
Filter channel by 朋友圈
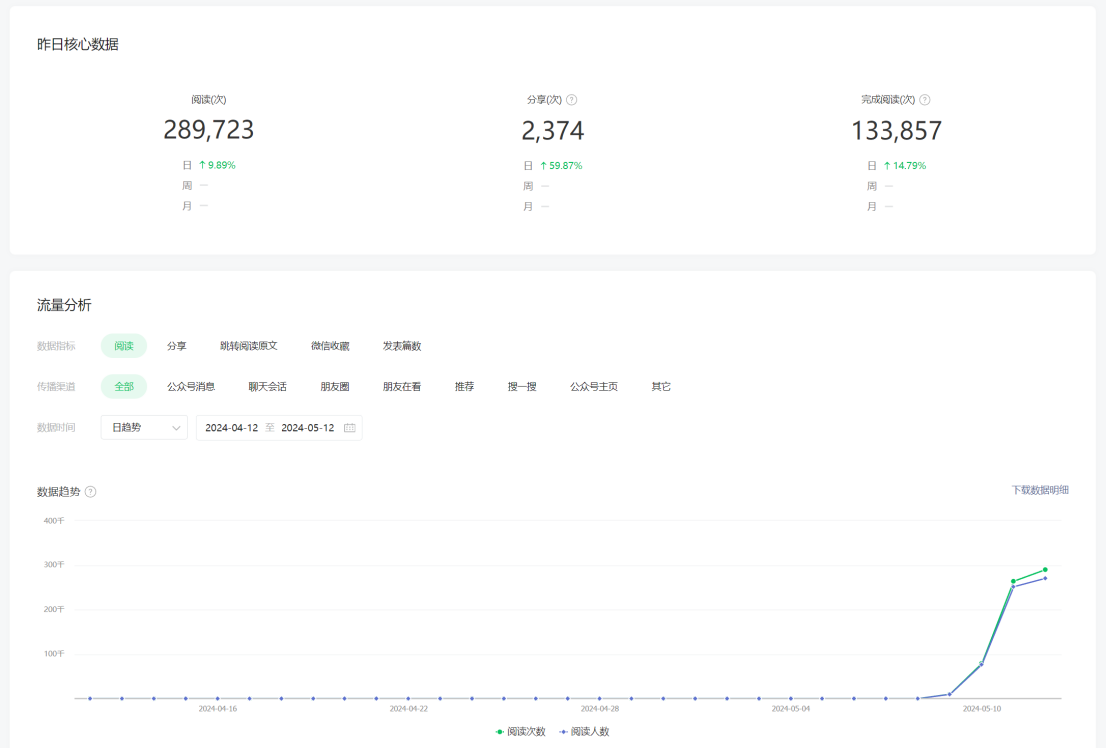[x=335, y=386]
